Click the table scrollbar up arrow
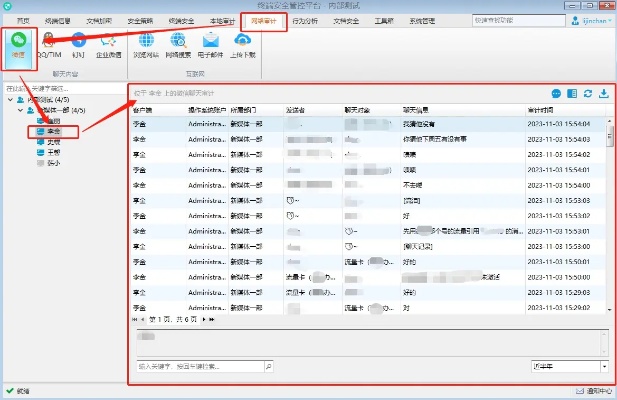This screenshot has height=400, width=617. (610, 120)
